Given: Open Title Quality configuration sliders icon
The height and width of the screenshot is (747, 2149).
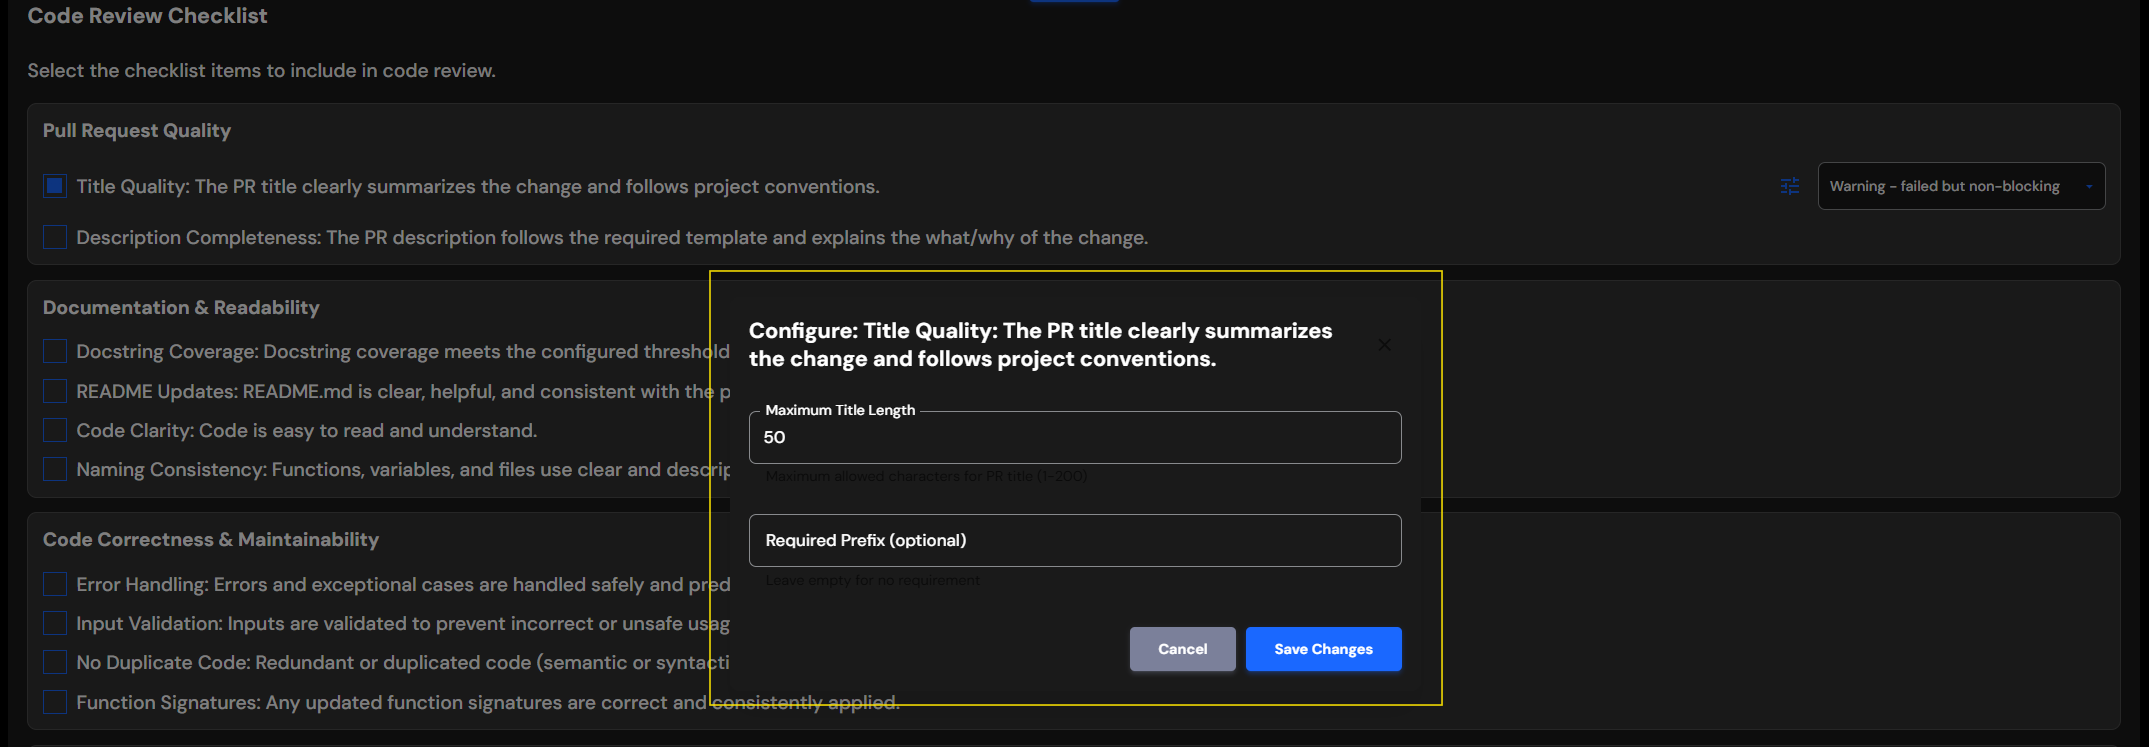Looking at the screenshot, I should [x=1790, y=186].
